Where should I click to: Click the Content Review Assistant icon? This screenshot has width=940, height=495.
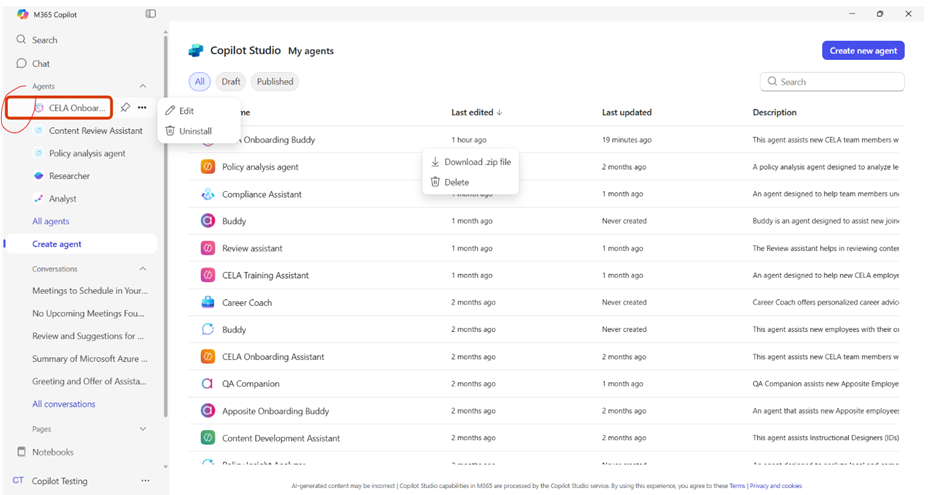click(x=38, y=130)
